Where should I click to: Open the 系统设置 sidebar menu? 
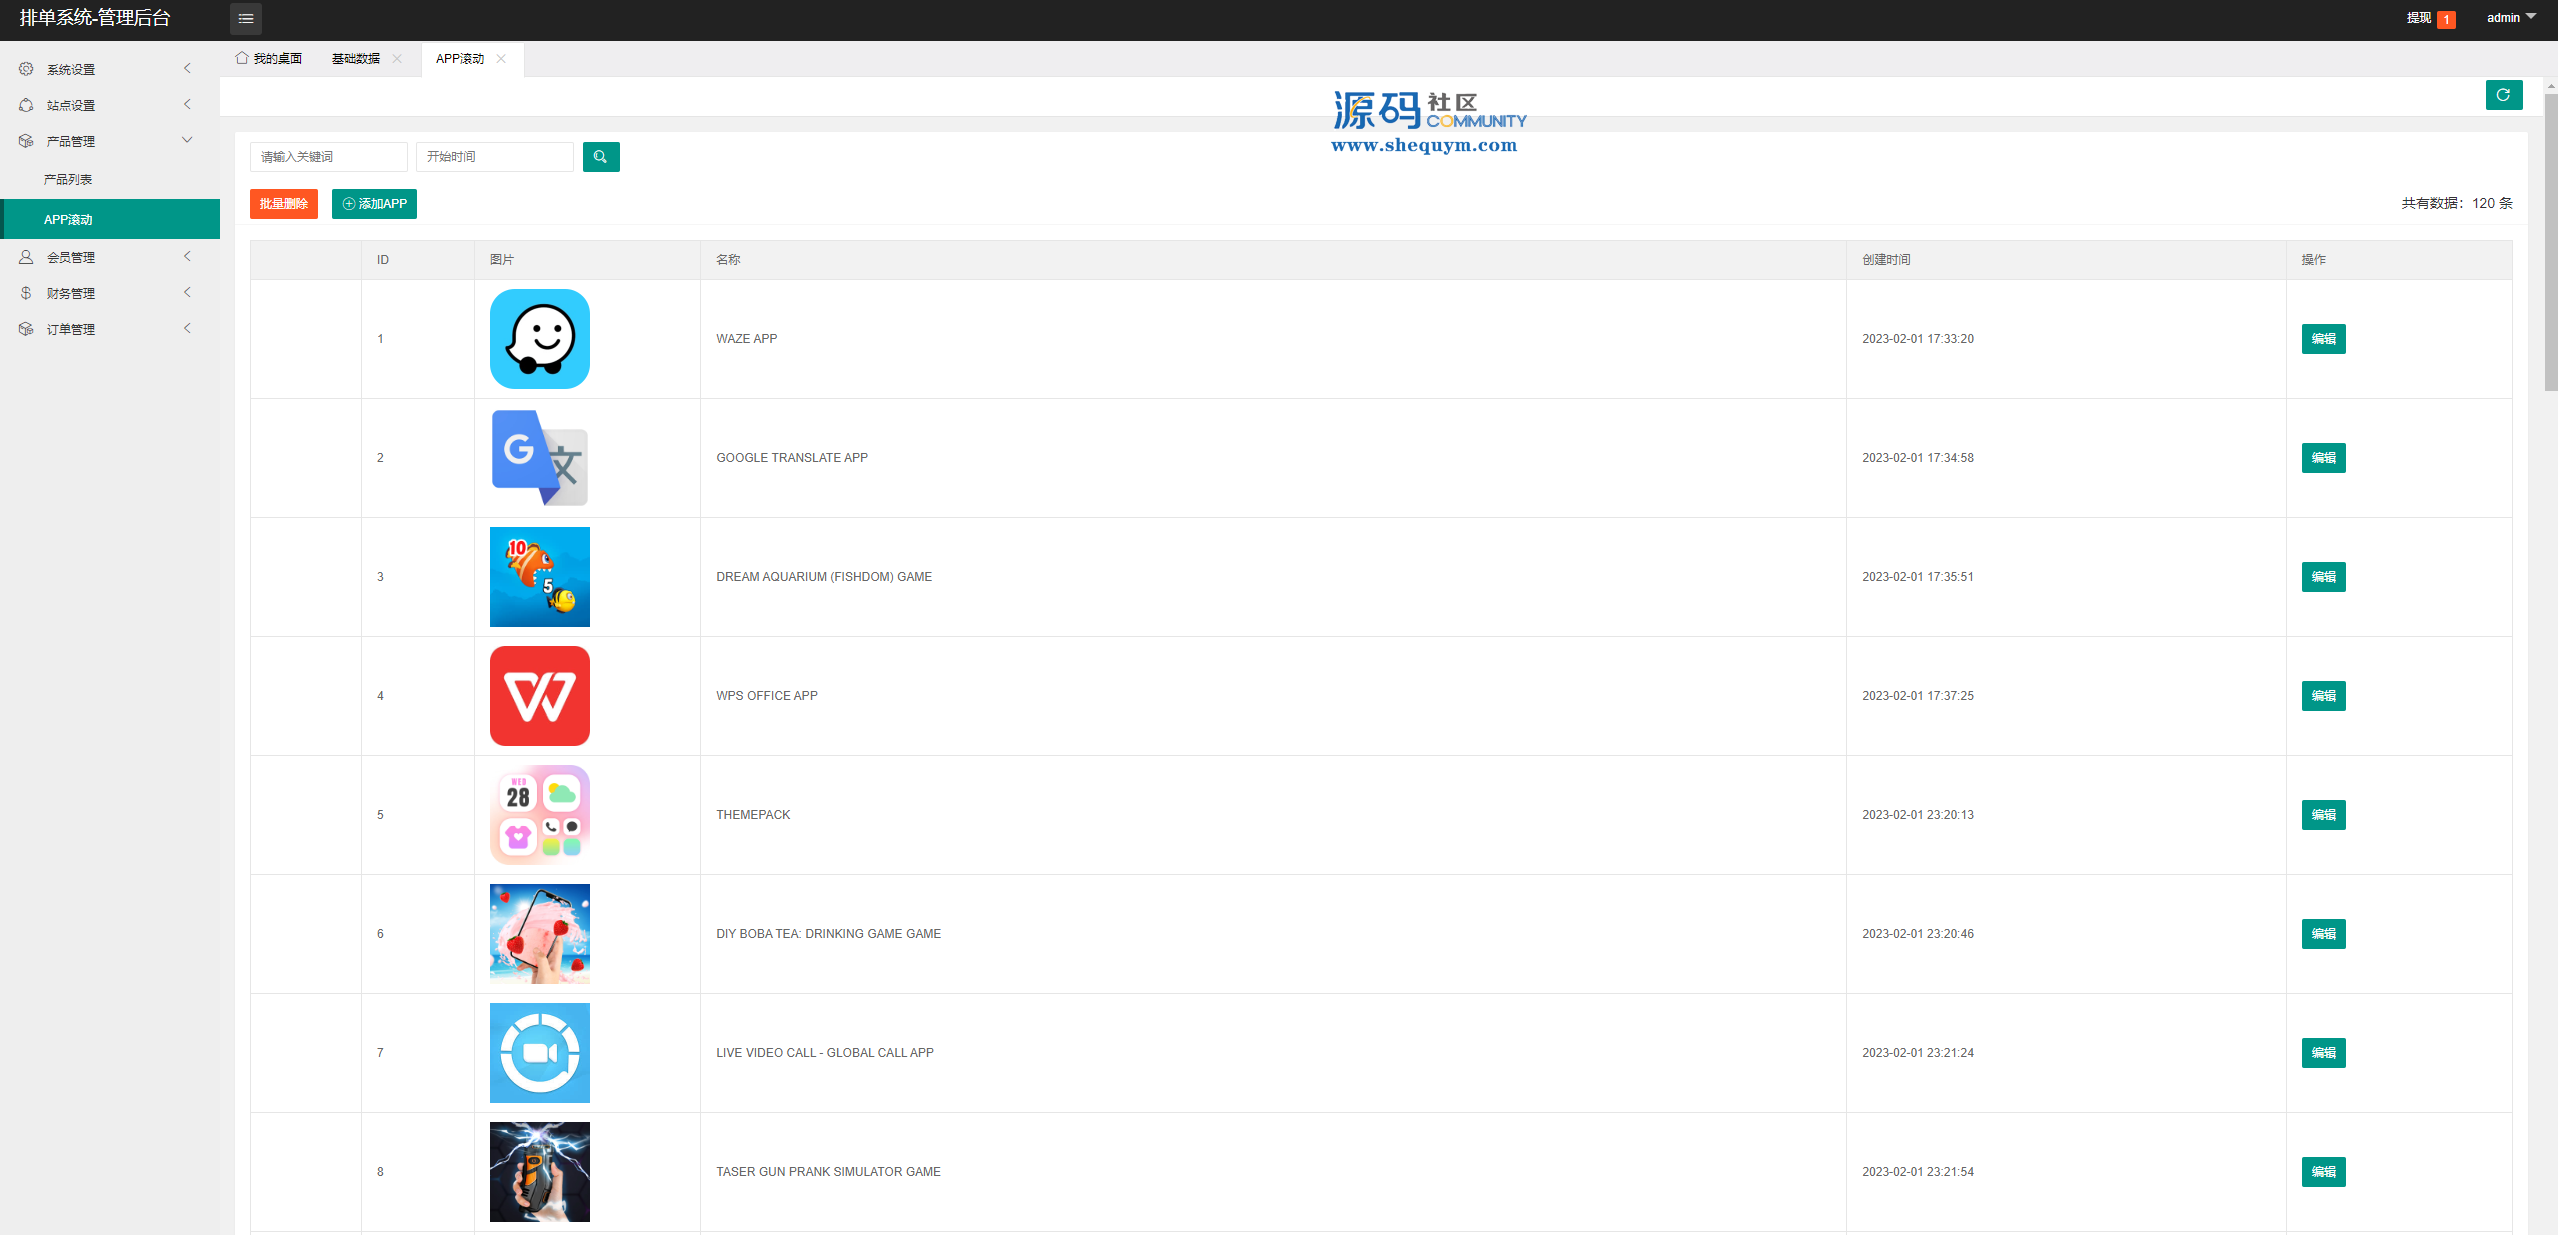110,69
